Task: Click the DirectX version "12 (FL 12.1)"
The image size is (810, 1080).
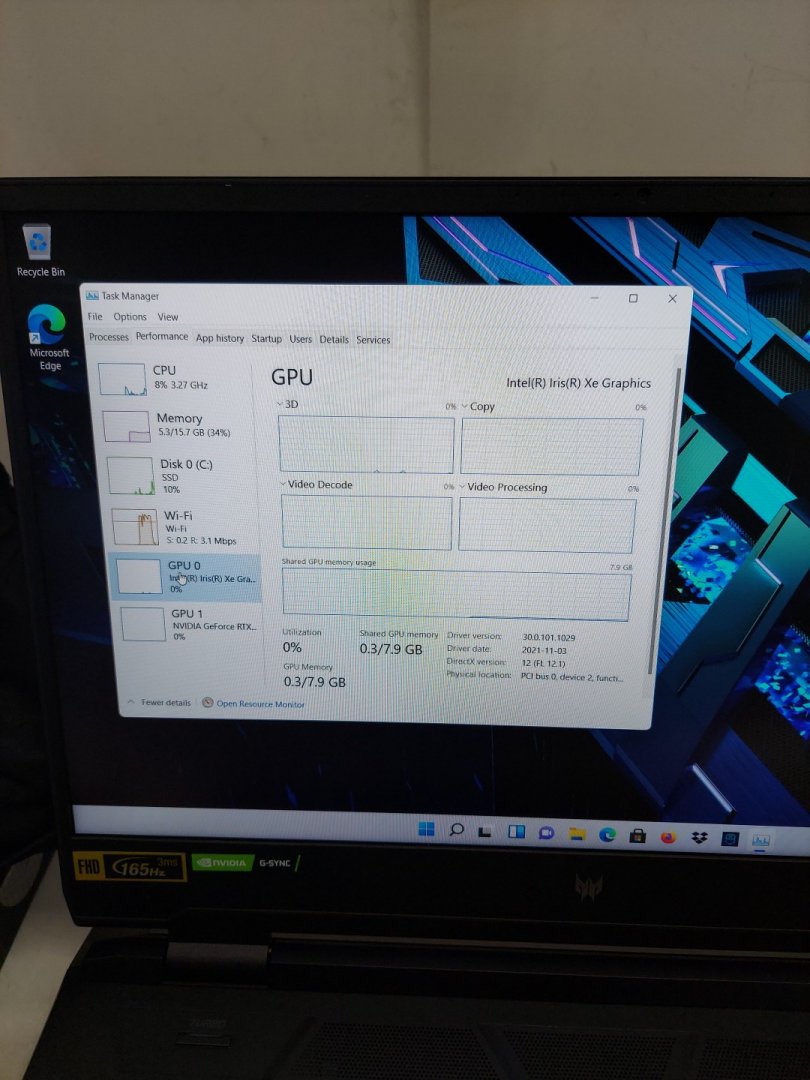Action: tap(543, 663)
